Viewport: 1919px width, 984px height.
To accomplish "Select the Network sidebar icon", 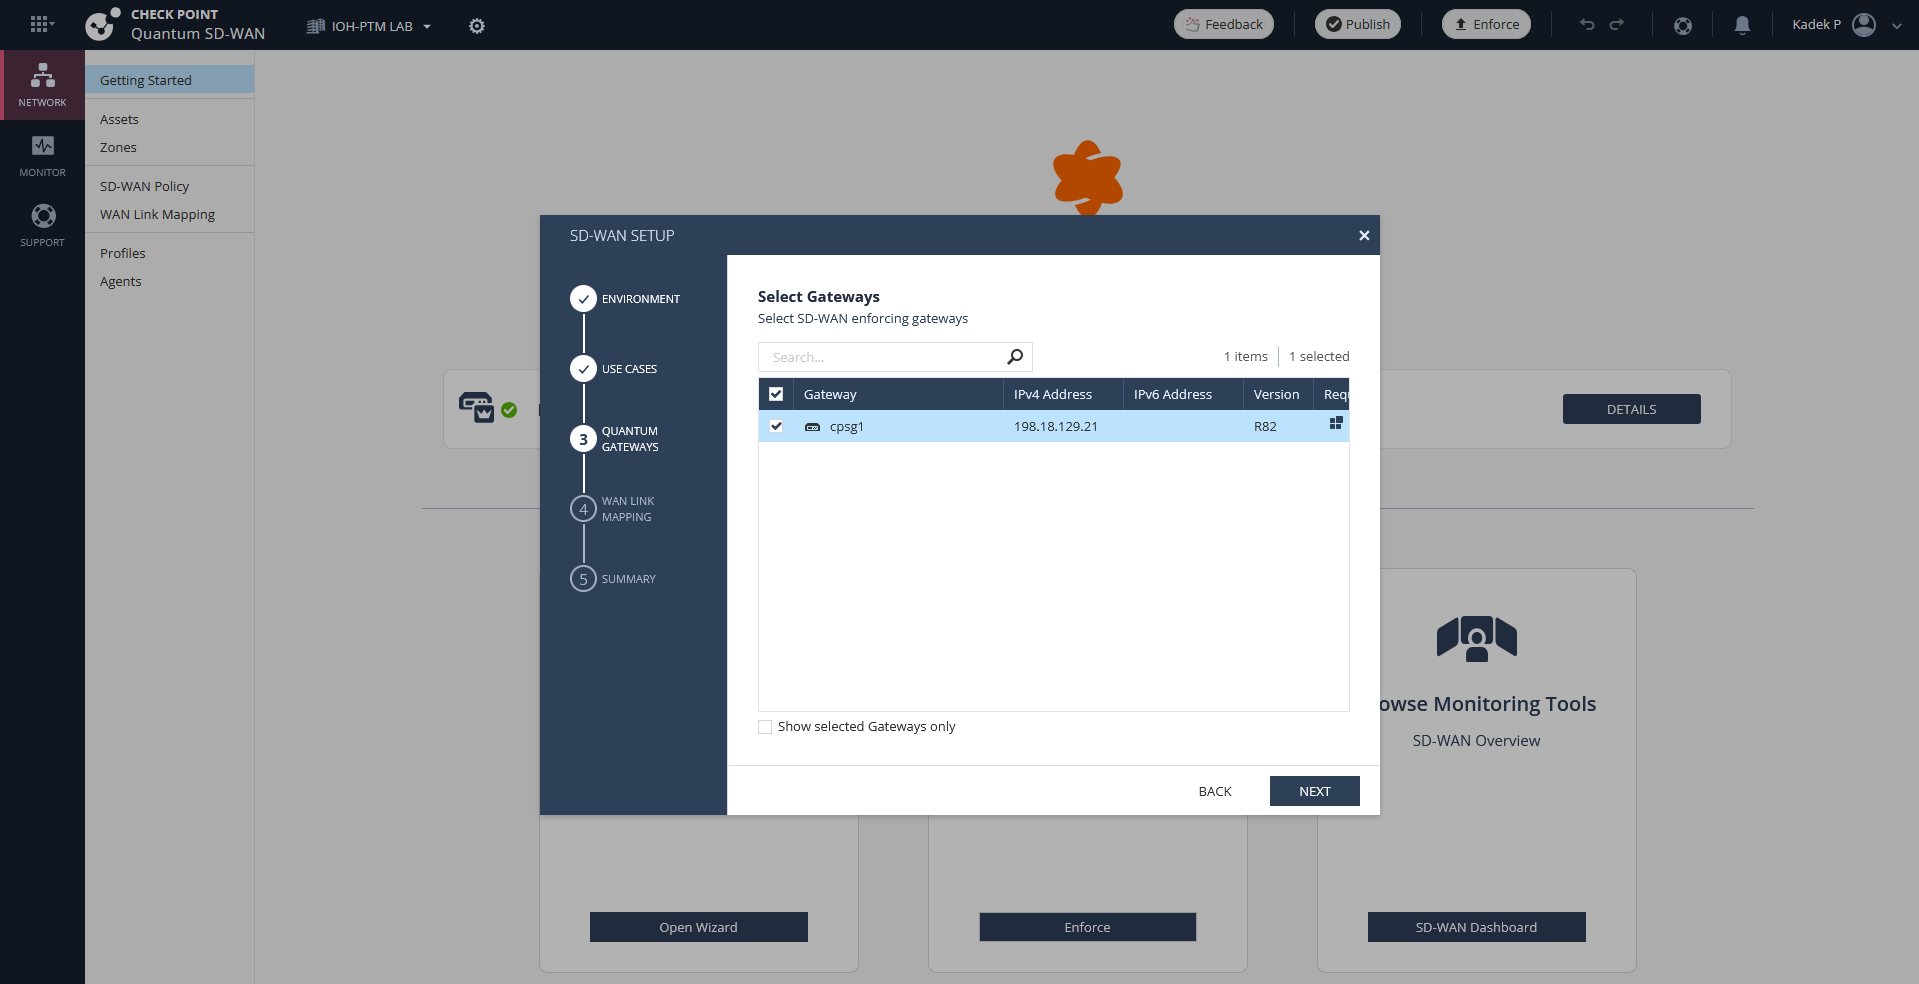I will pos(42,85).
